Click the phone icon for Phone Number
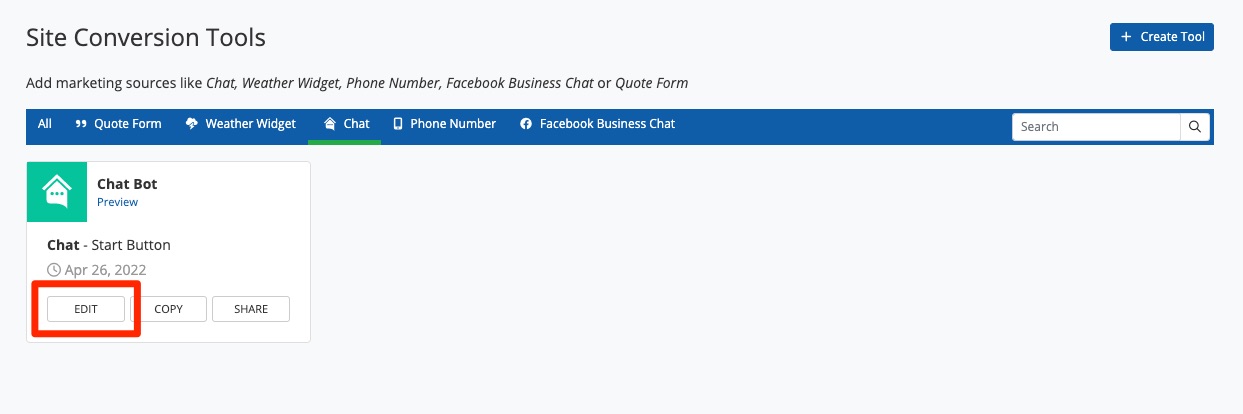The height and width of the screenshot is (414, 1243). (398, 124)
